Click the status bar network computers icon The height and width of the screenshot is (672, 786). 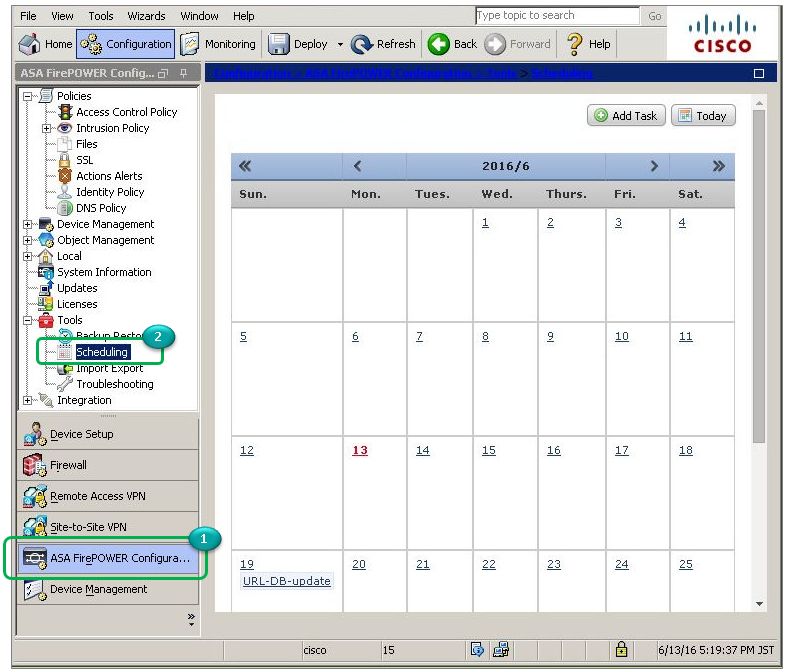[x=500, y=650]
